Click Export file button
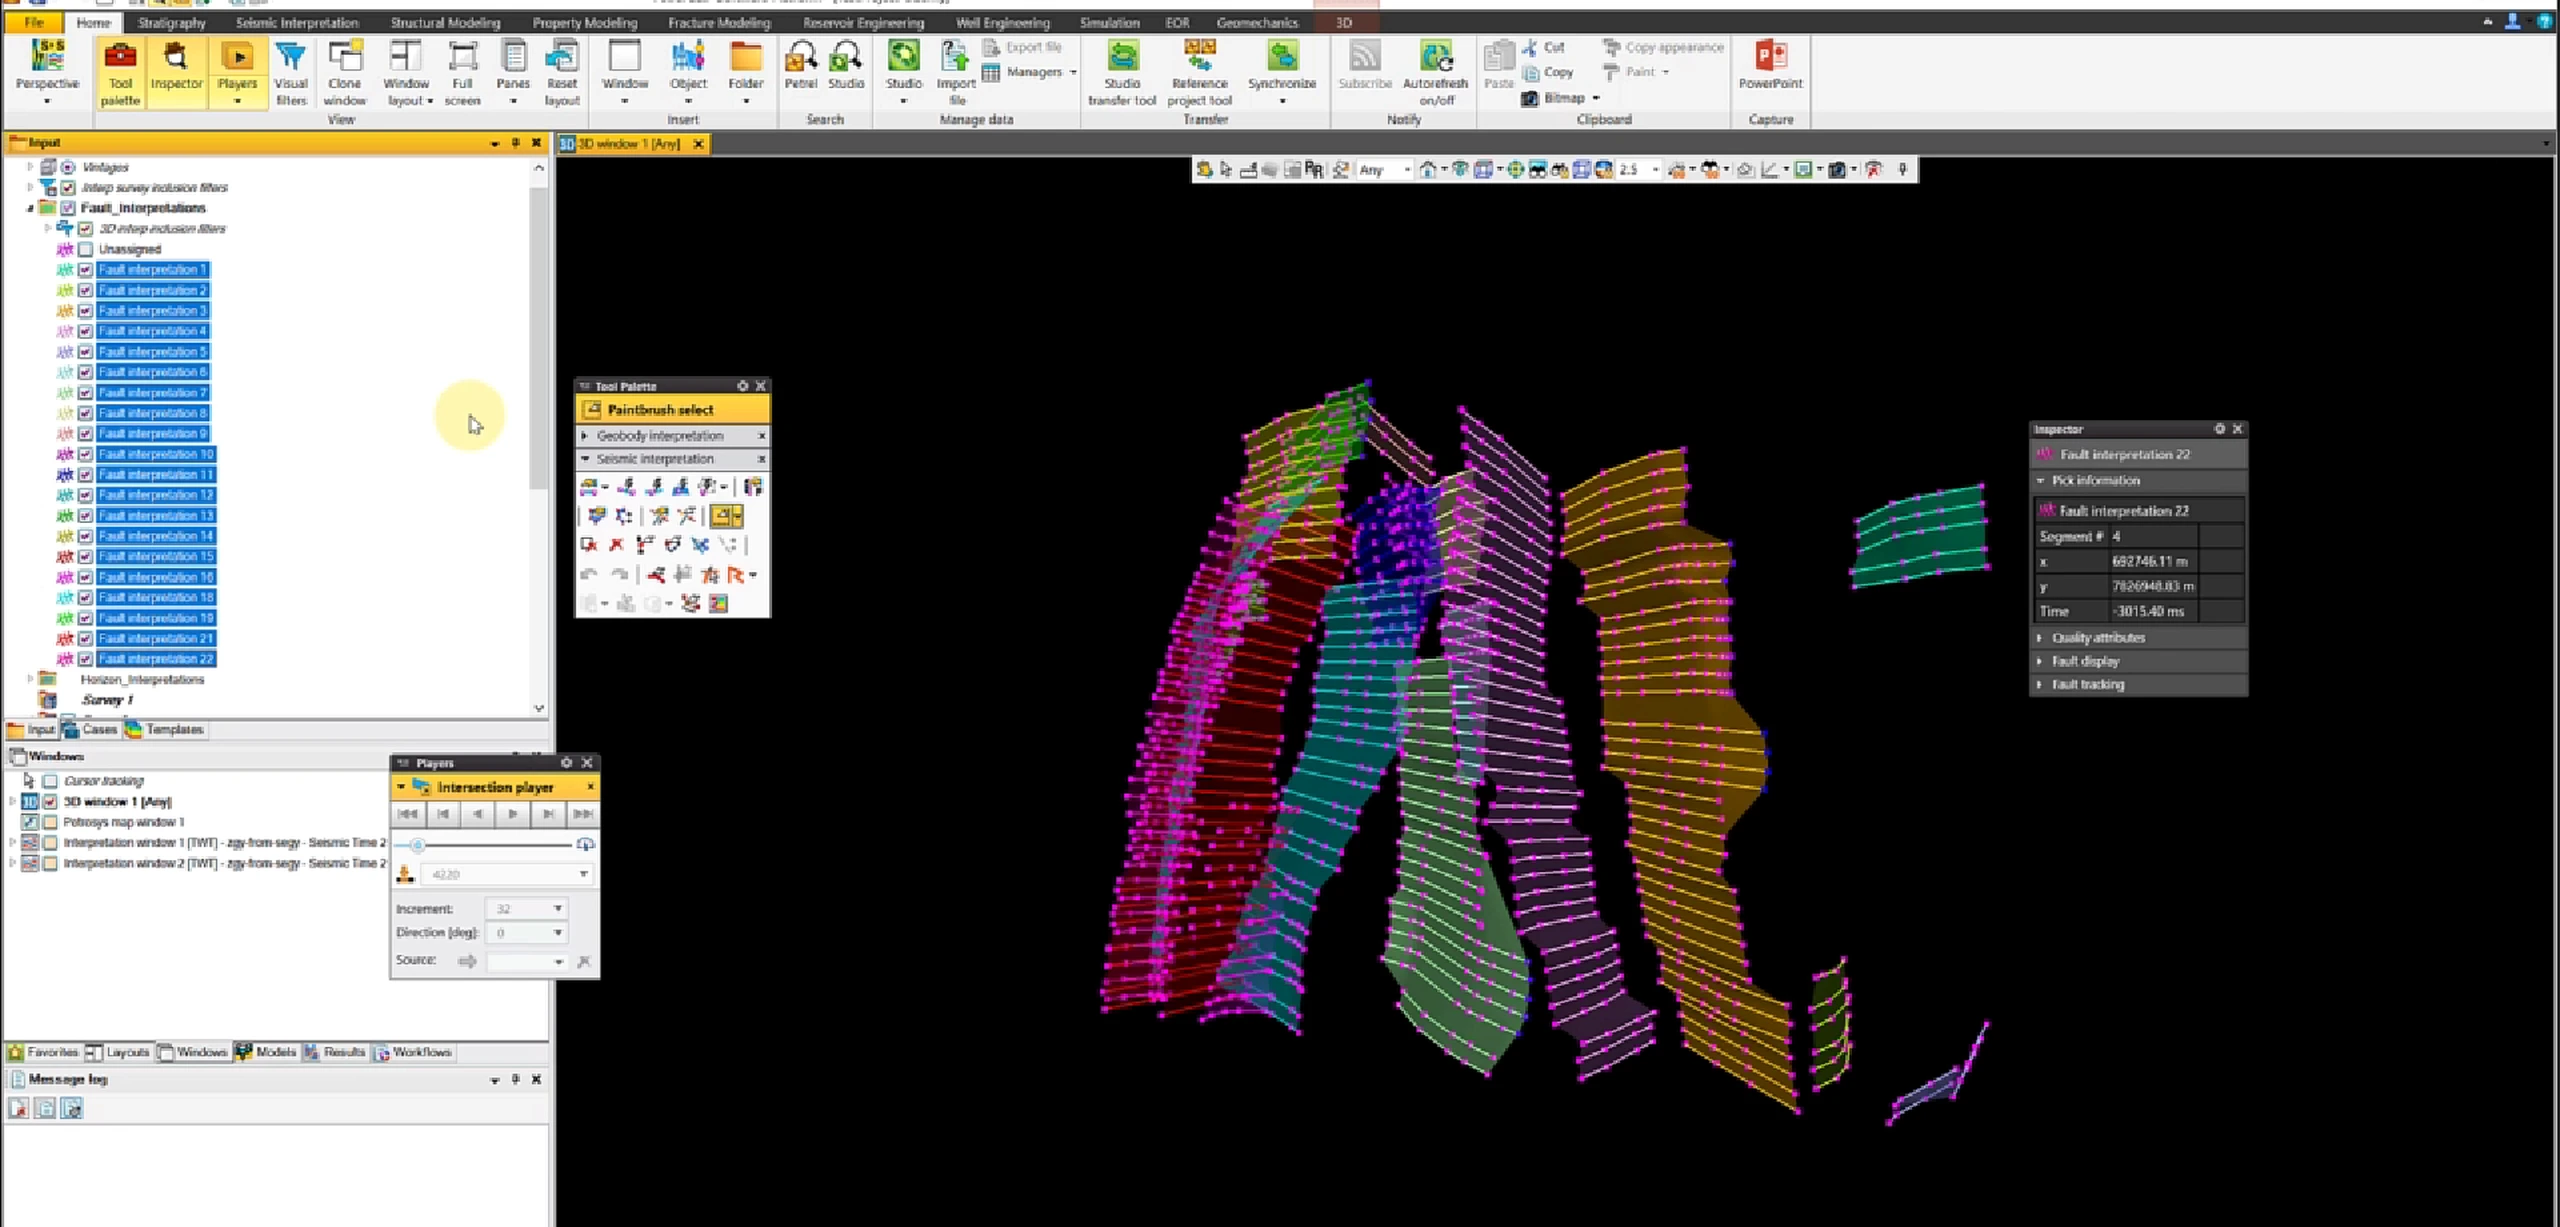This screenshot has width=2560, height=1227. pos(1023,47)
